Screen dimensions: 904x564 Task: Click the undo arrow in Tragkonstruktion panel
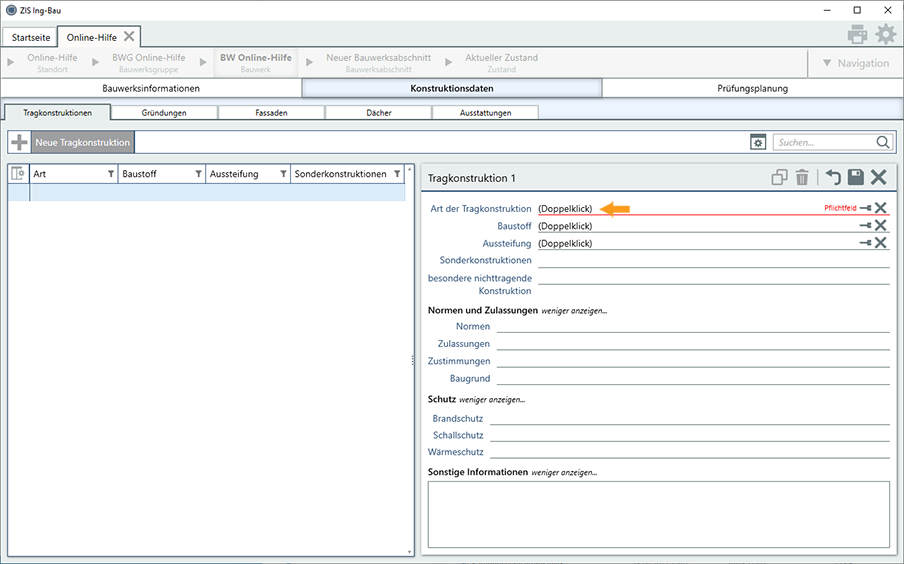832,178
